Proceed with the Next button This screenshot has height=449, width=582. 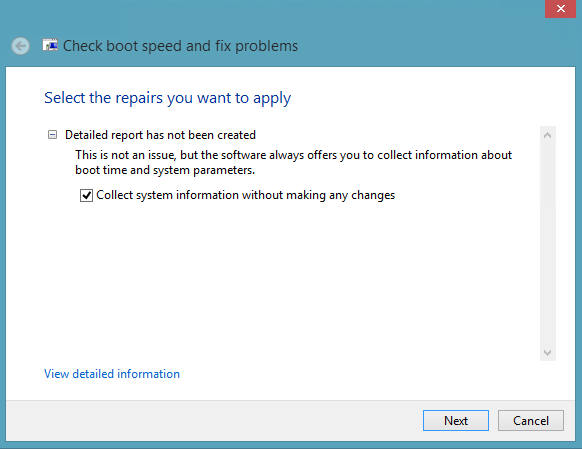click(456, 420)
